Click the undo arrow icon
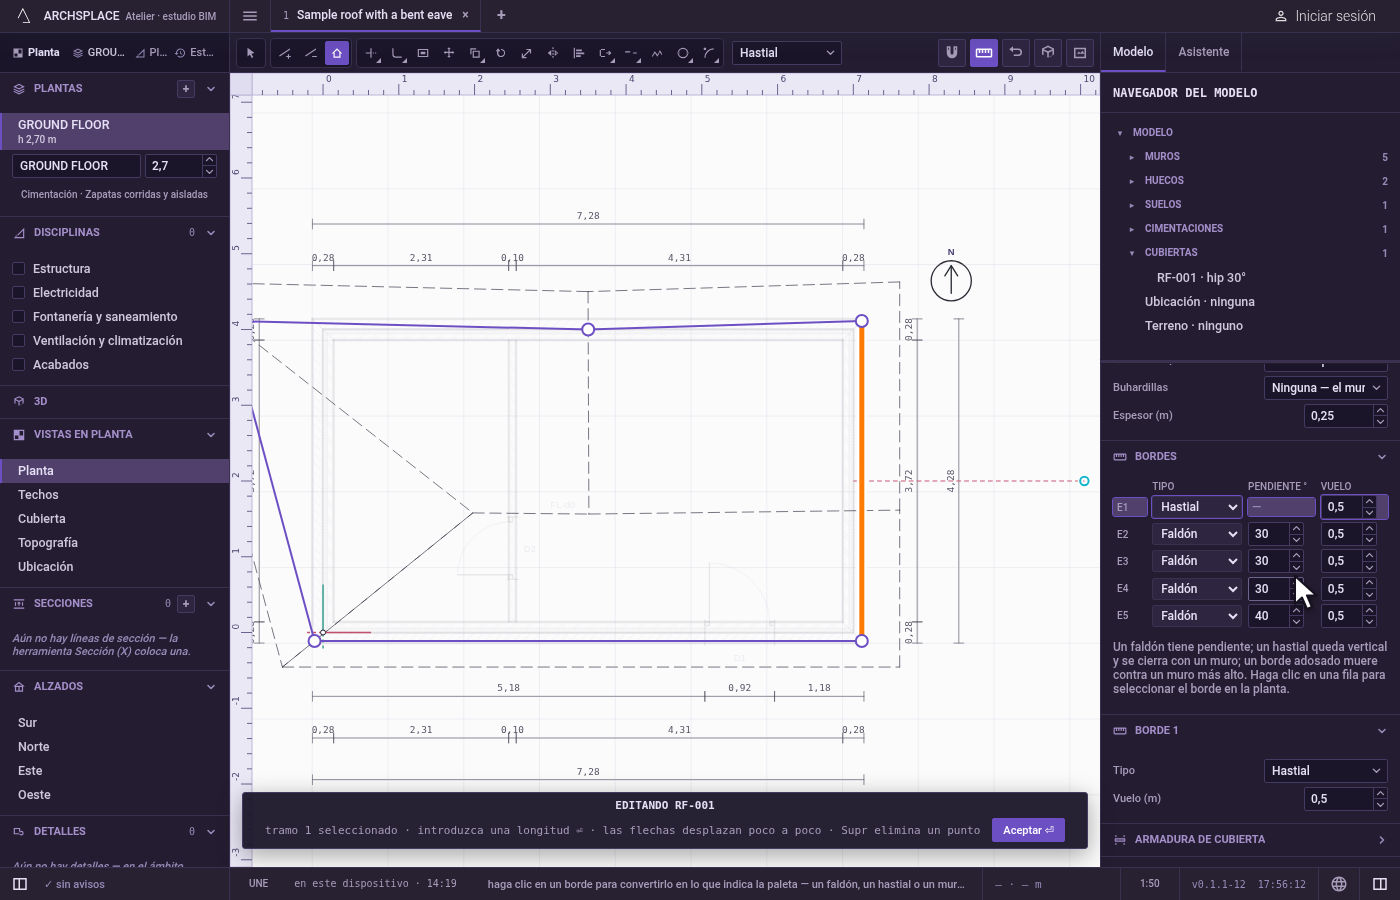1400x900 pixels. click(1016, 52)
